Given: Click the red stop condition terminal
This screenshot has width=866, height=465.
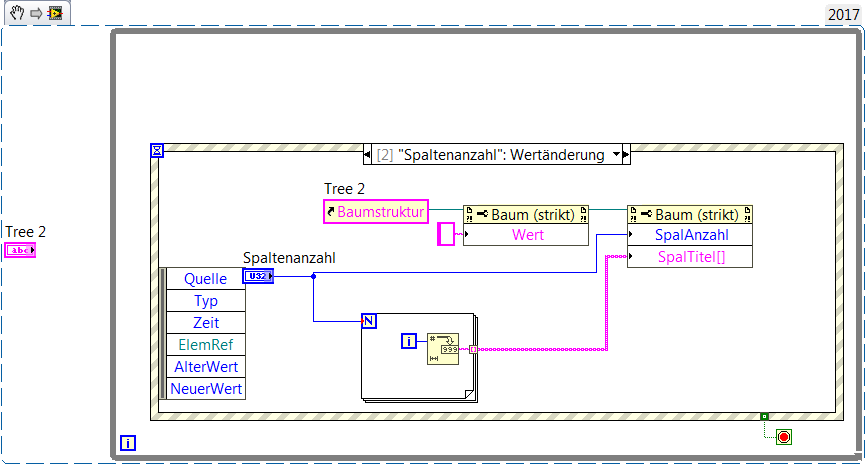Looking at the screenshot, I should coord(784,437).
